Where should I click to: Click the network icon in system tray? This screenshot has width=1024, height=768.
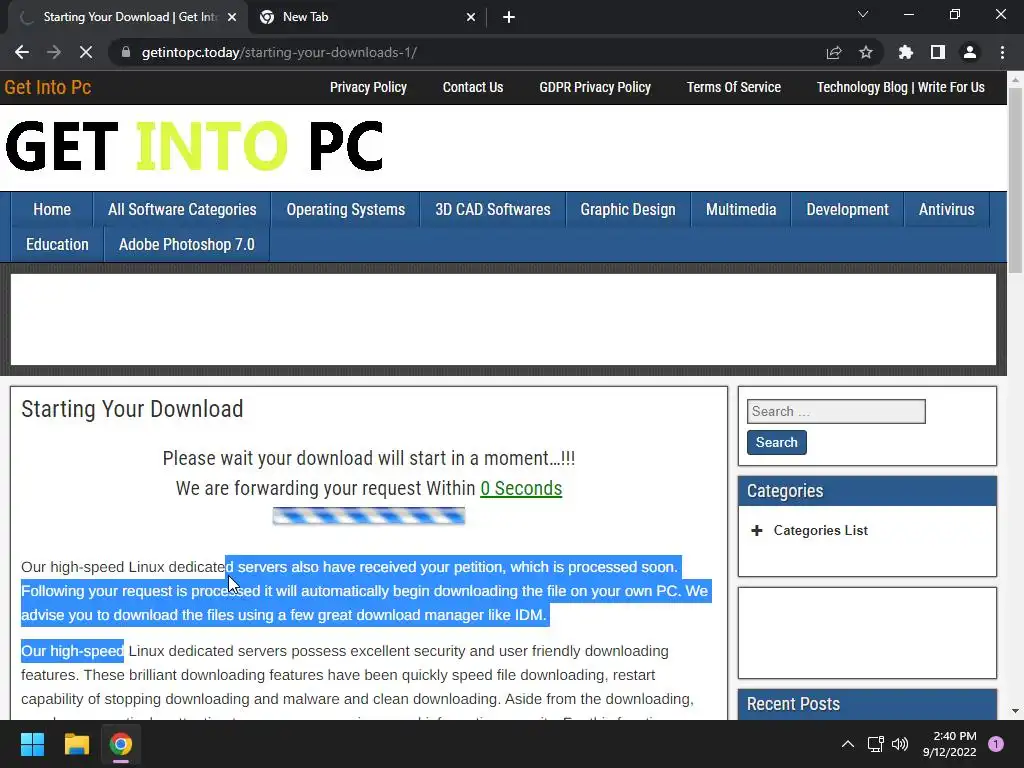pyautogui.click(x=875, y=744)
